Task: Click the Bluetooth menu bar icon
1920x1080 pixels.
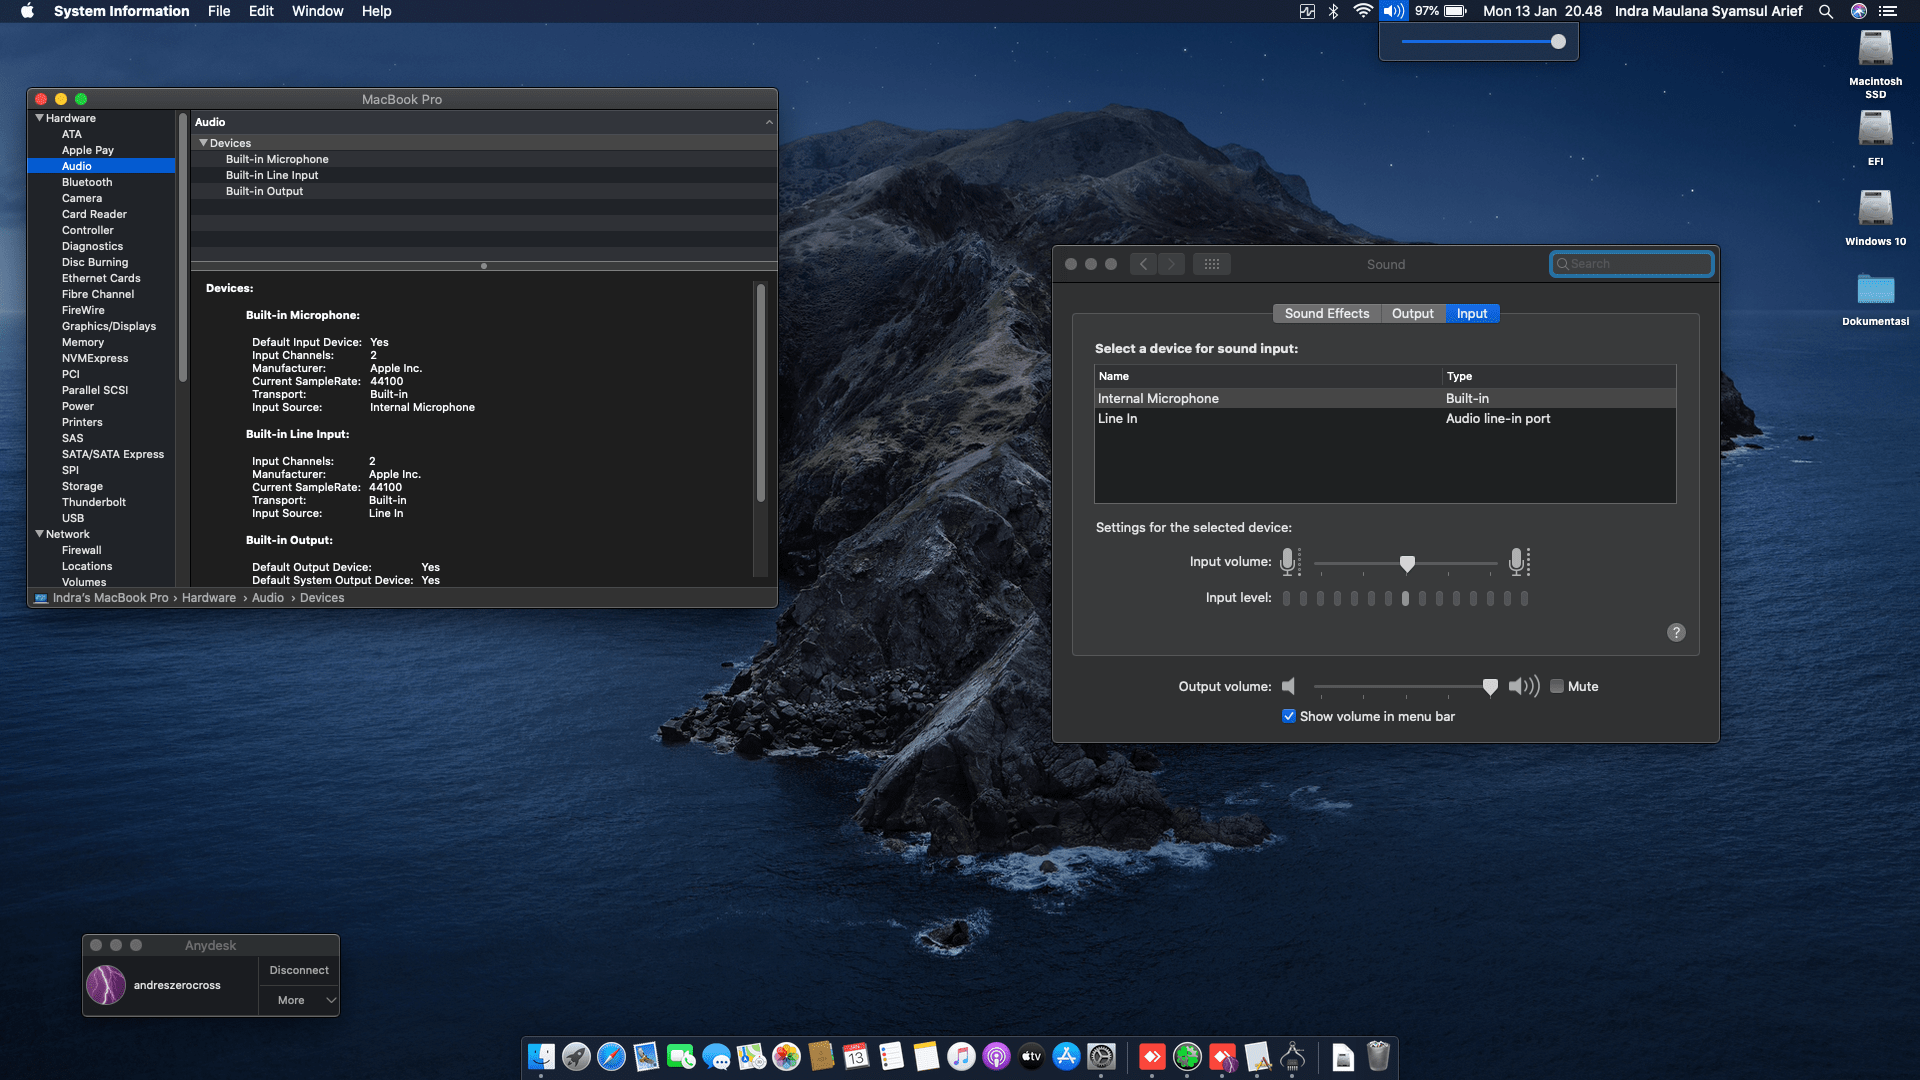Action: click(1333, 11)
